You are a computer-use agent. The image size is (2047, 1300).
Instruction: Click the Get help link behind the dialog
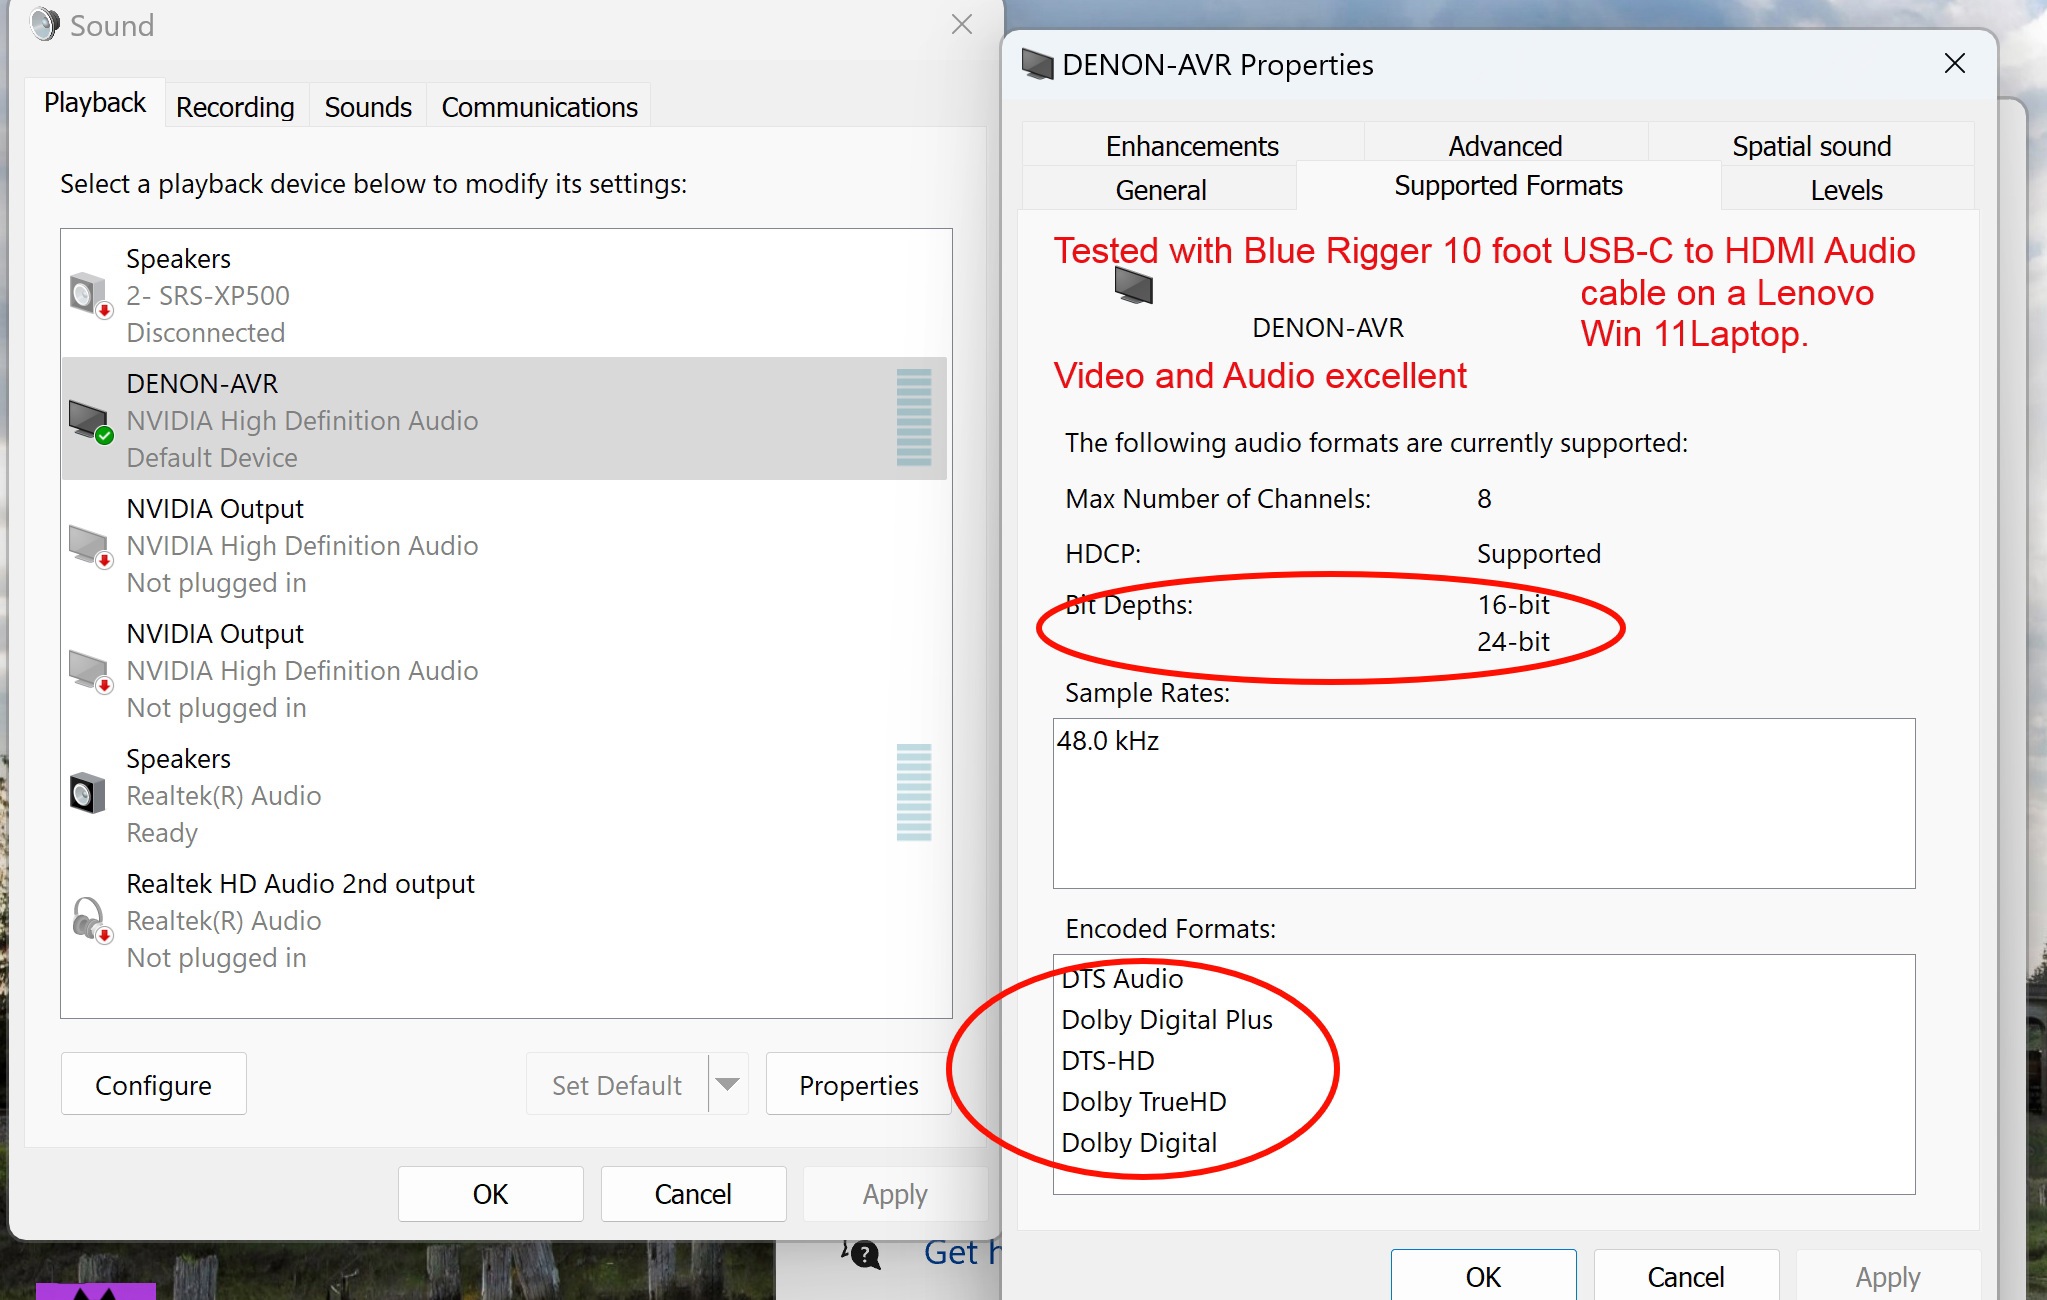(x=961, y=1252)
